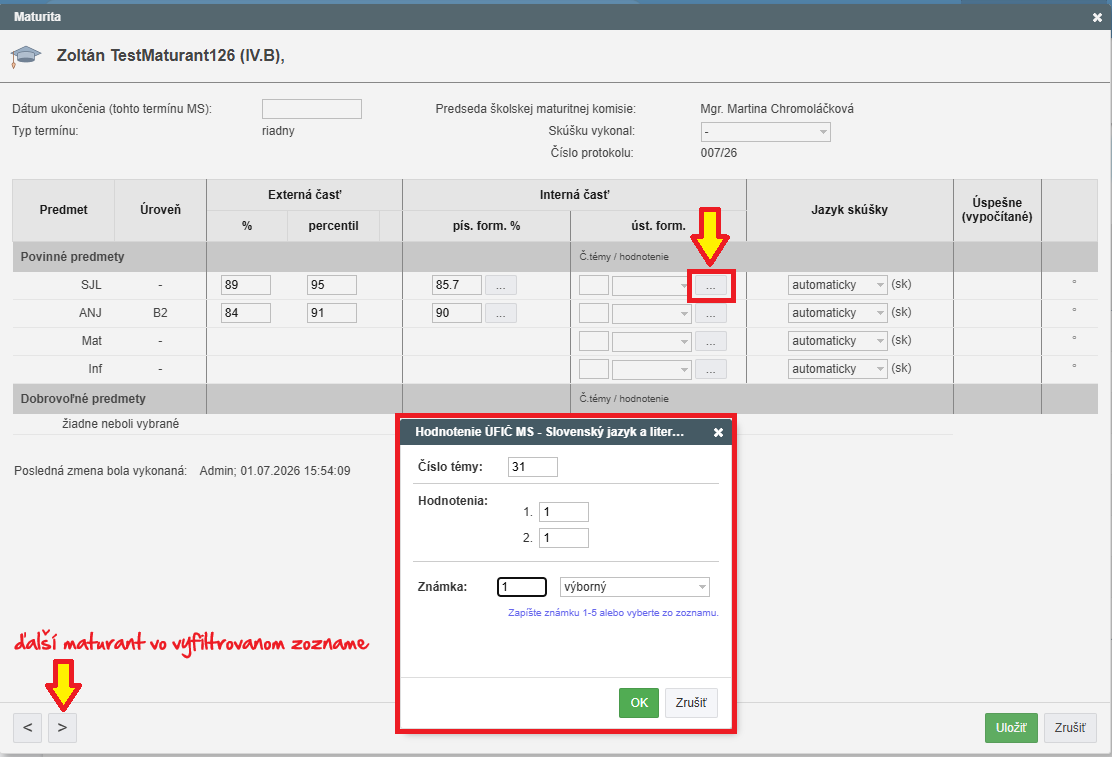Click the percentil column header

pos(333,226)
